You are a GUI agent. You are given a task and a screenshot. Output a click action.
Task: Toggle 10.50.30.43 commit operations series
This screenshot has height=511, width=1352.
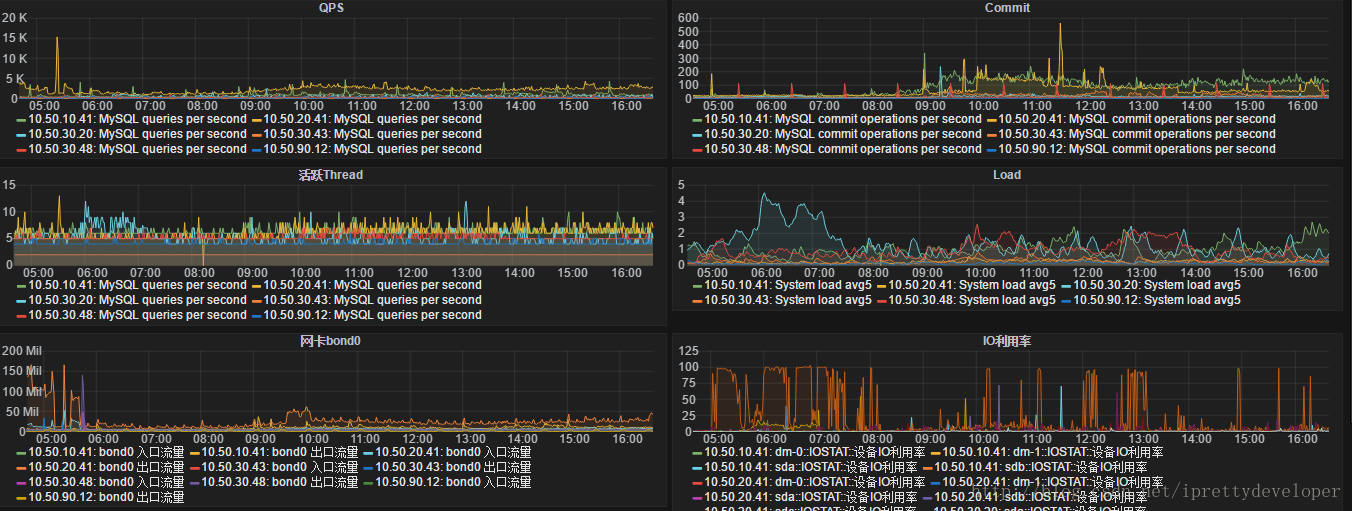tap(1131, 133)
